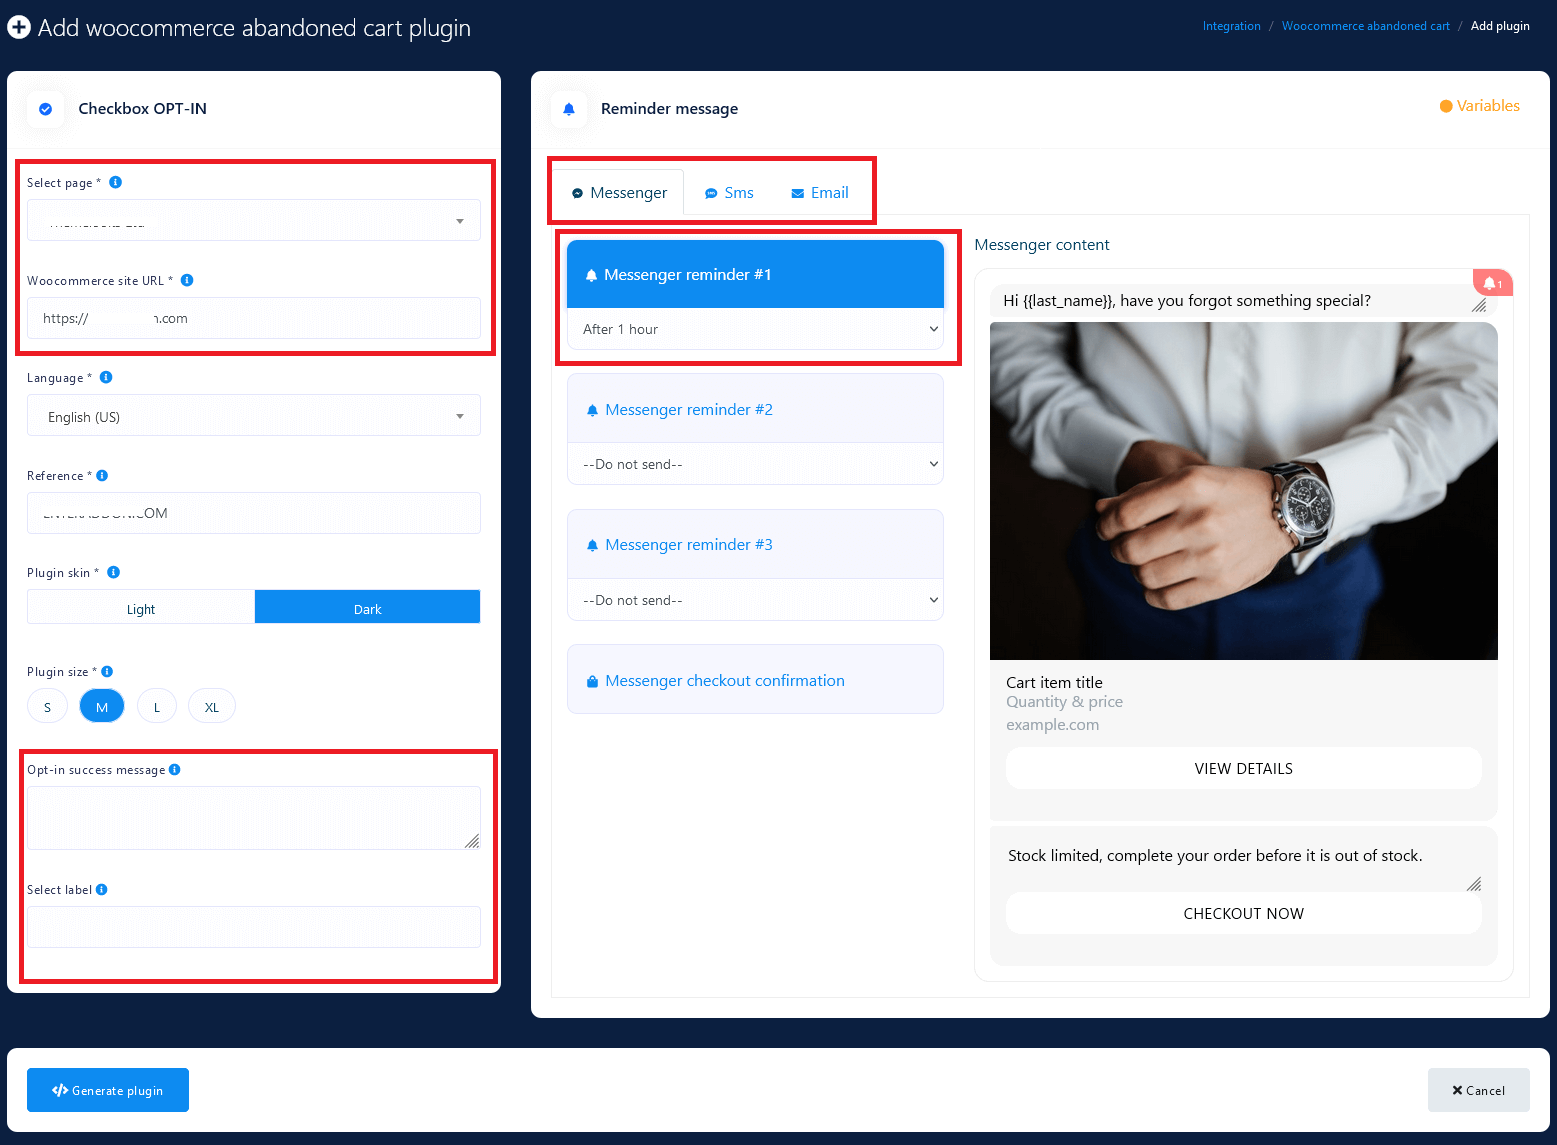Image resolution: width=1557 pixels, height=1145 pixels.
Task: Click the Plugin skin info icon
Action: tap(113, 572)
